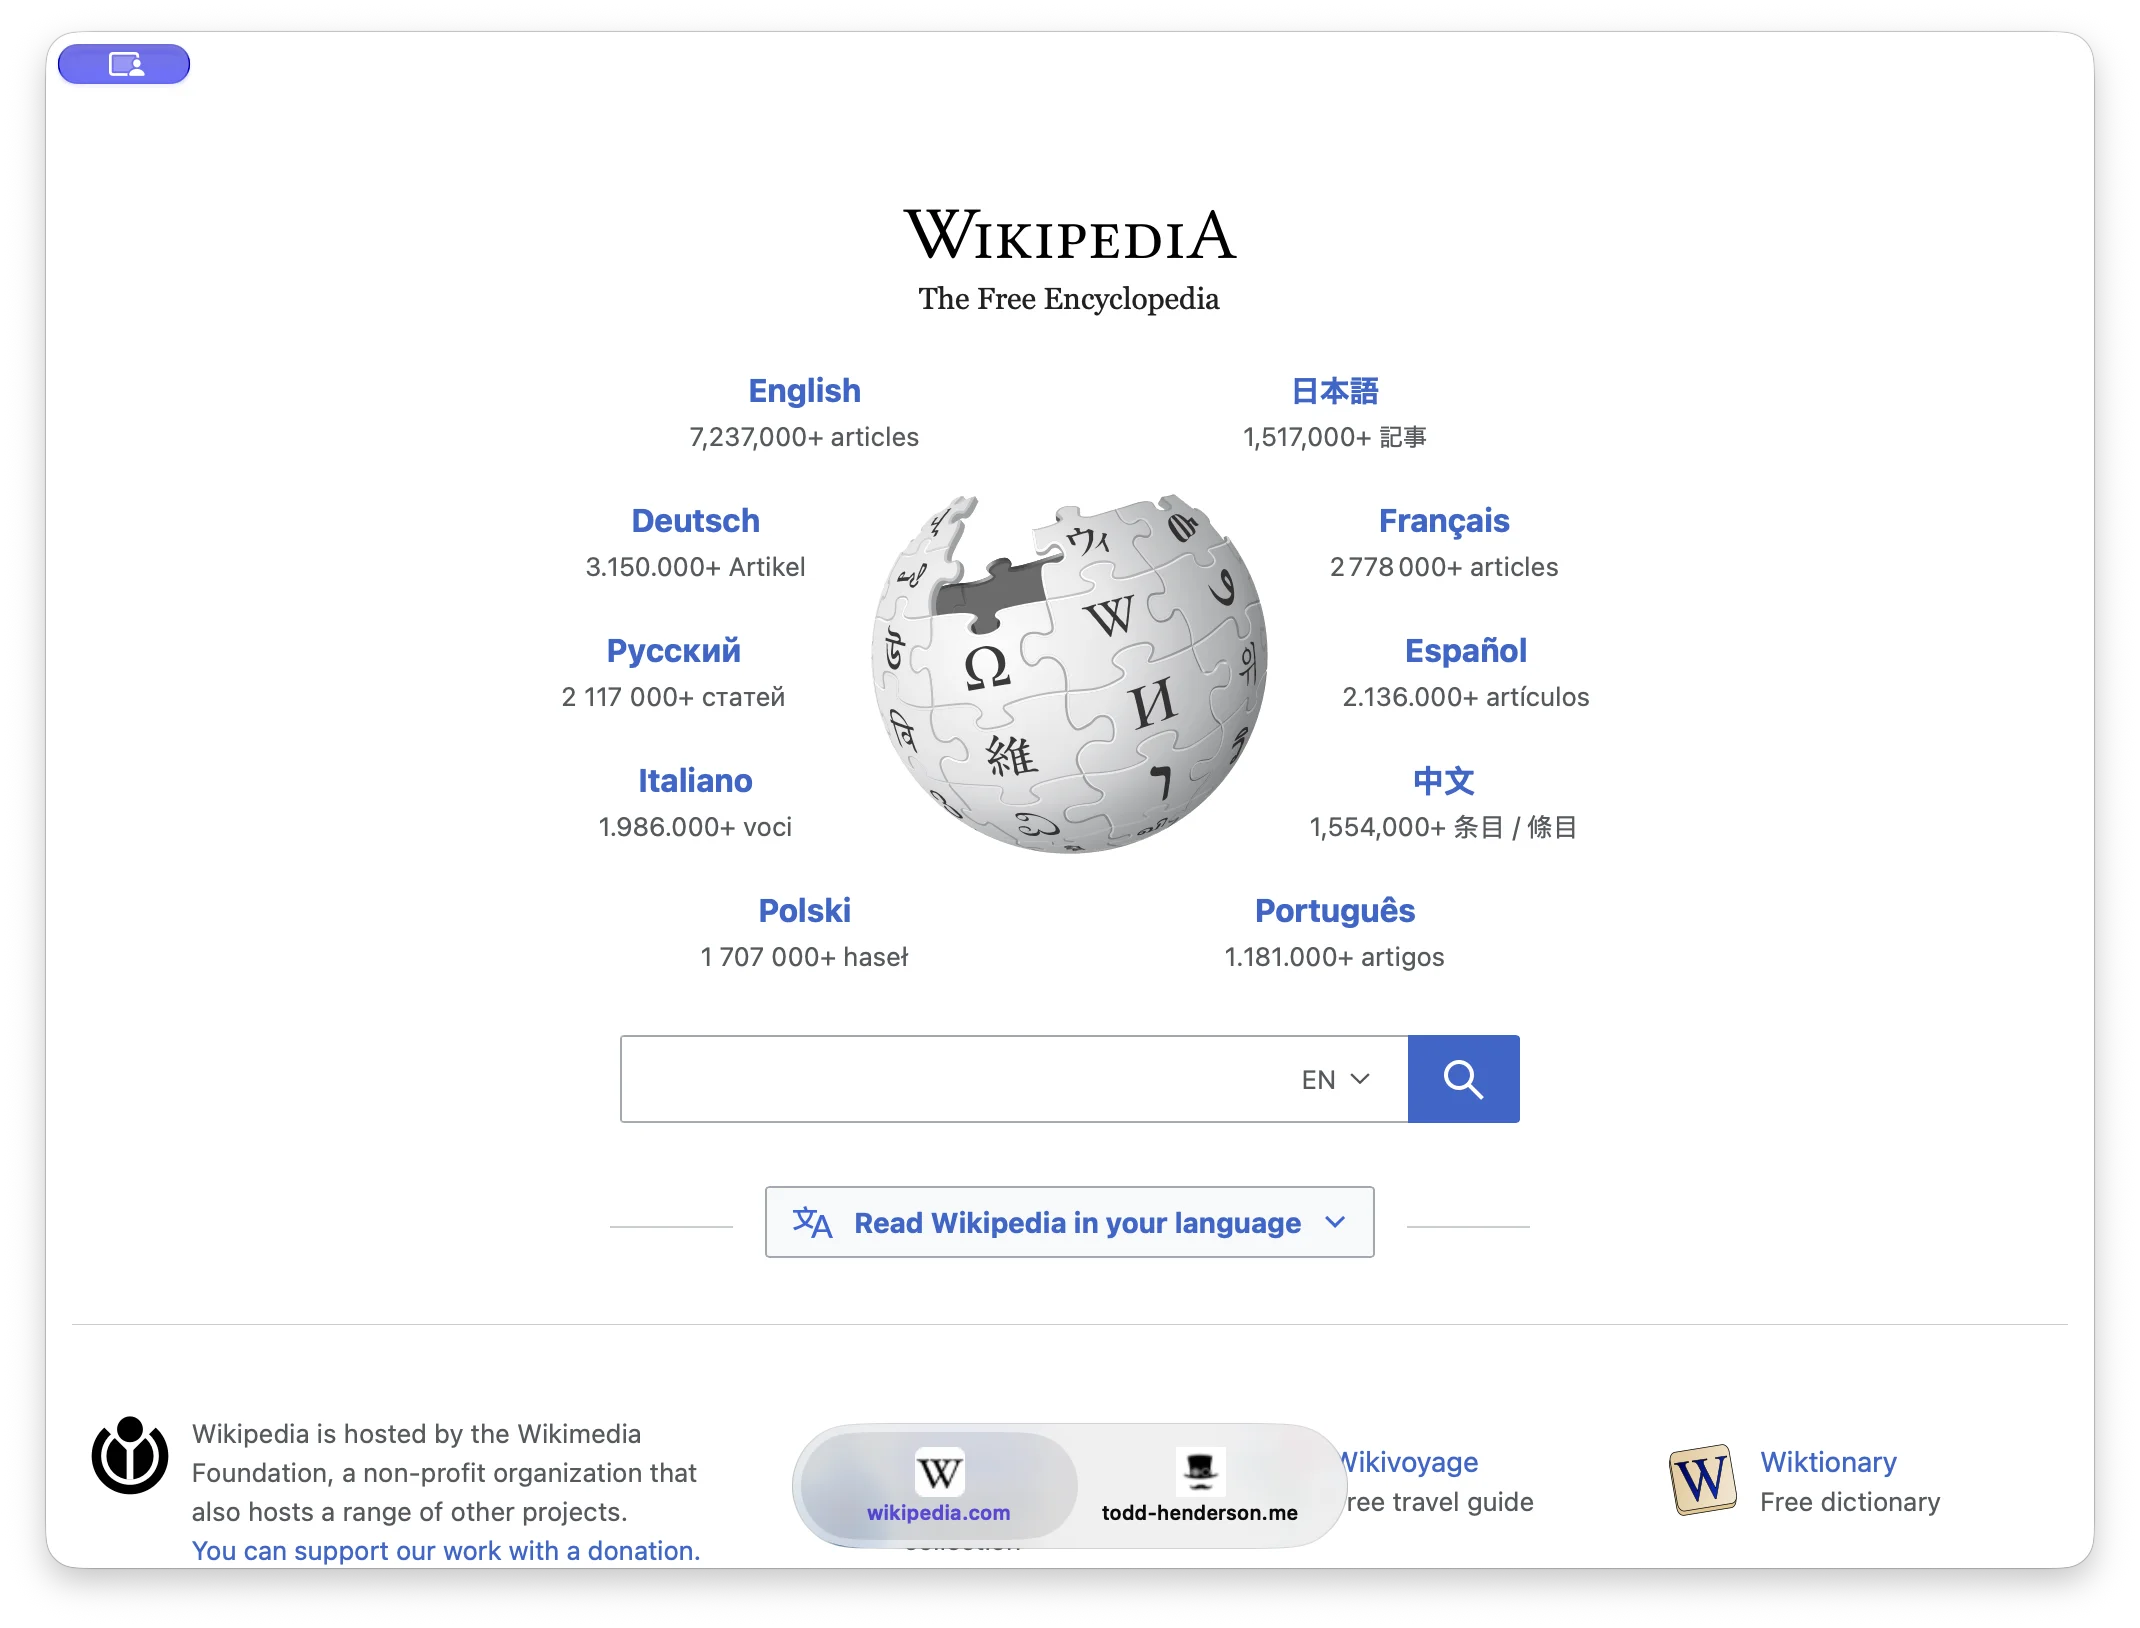Click the WIKIPEDIA wordmark heading
The width and height of the screenshot is (2140, 1628).
tap(1069, 235)
